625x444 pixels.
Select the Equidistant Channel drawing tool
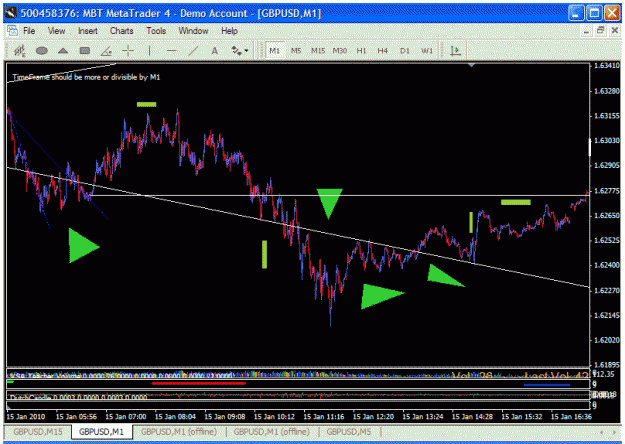click(20, 51)
